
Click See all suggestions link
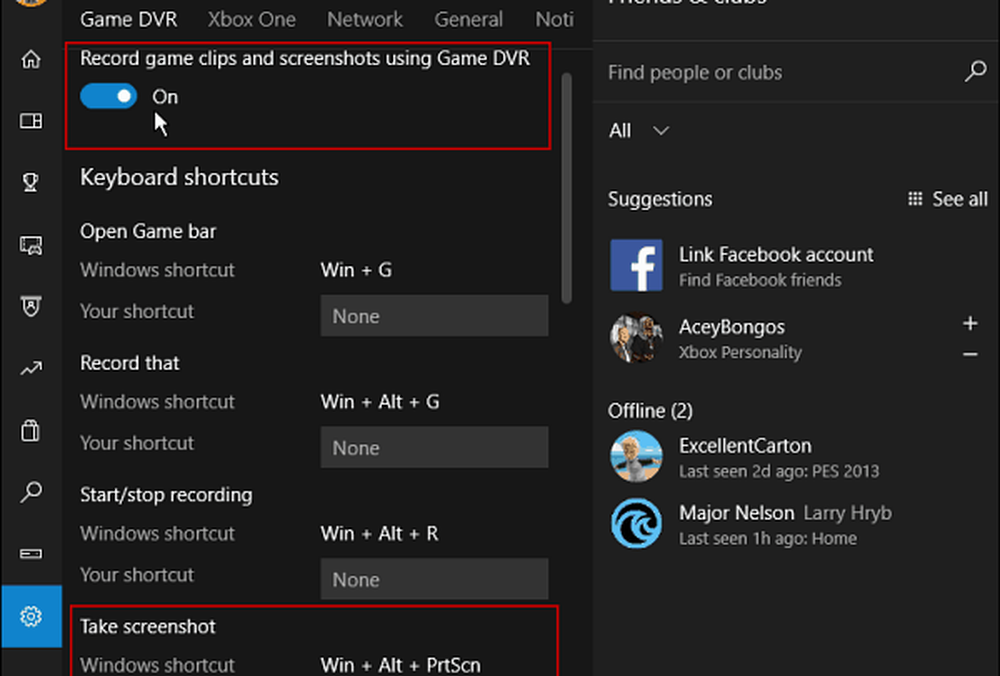pyautogui.click(x=948, y=199)
